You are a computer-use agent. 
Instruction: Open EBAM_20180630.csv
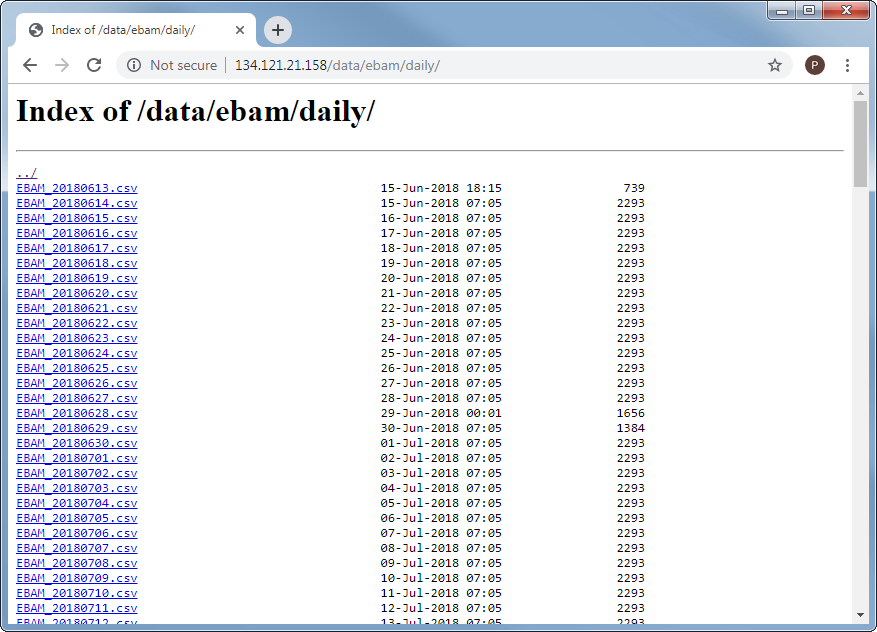[x=77, y=443]
